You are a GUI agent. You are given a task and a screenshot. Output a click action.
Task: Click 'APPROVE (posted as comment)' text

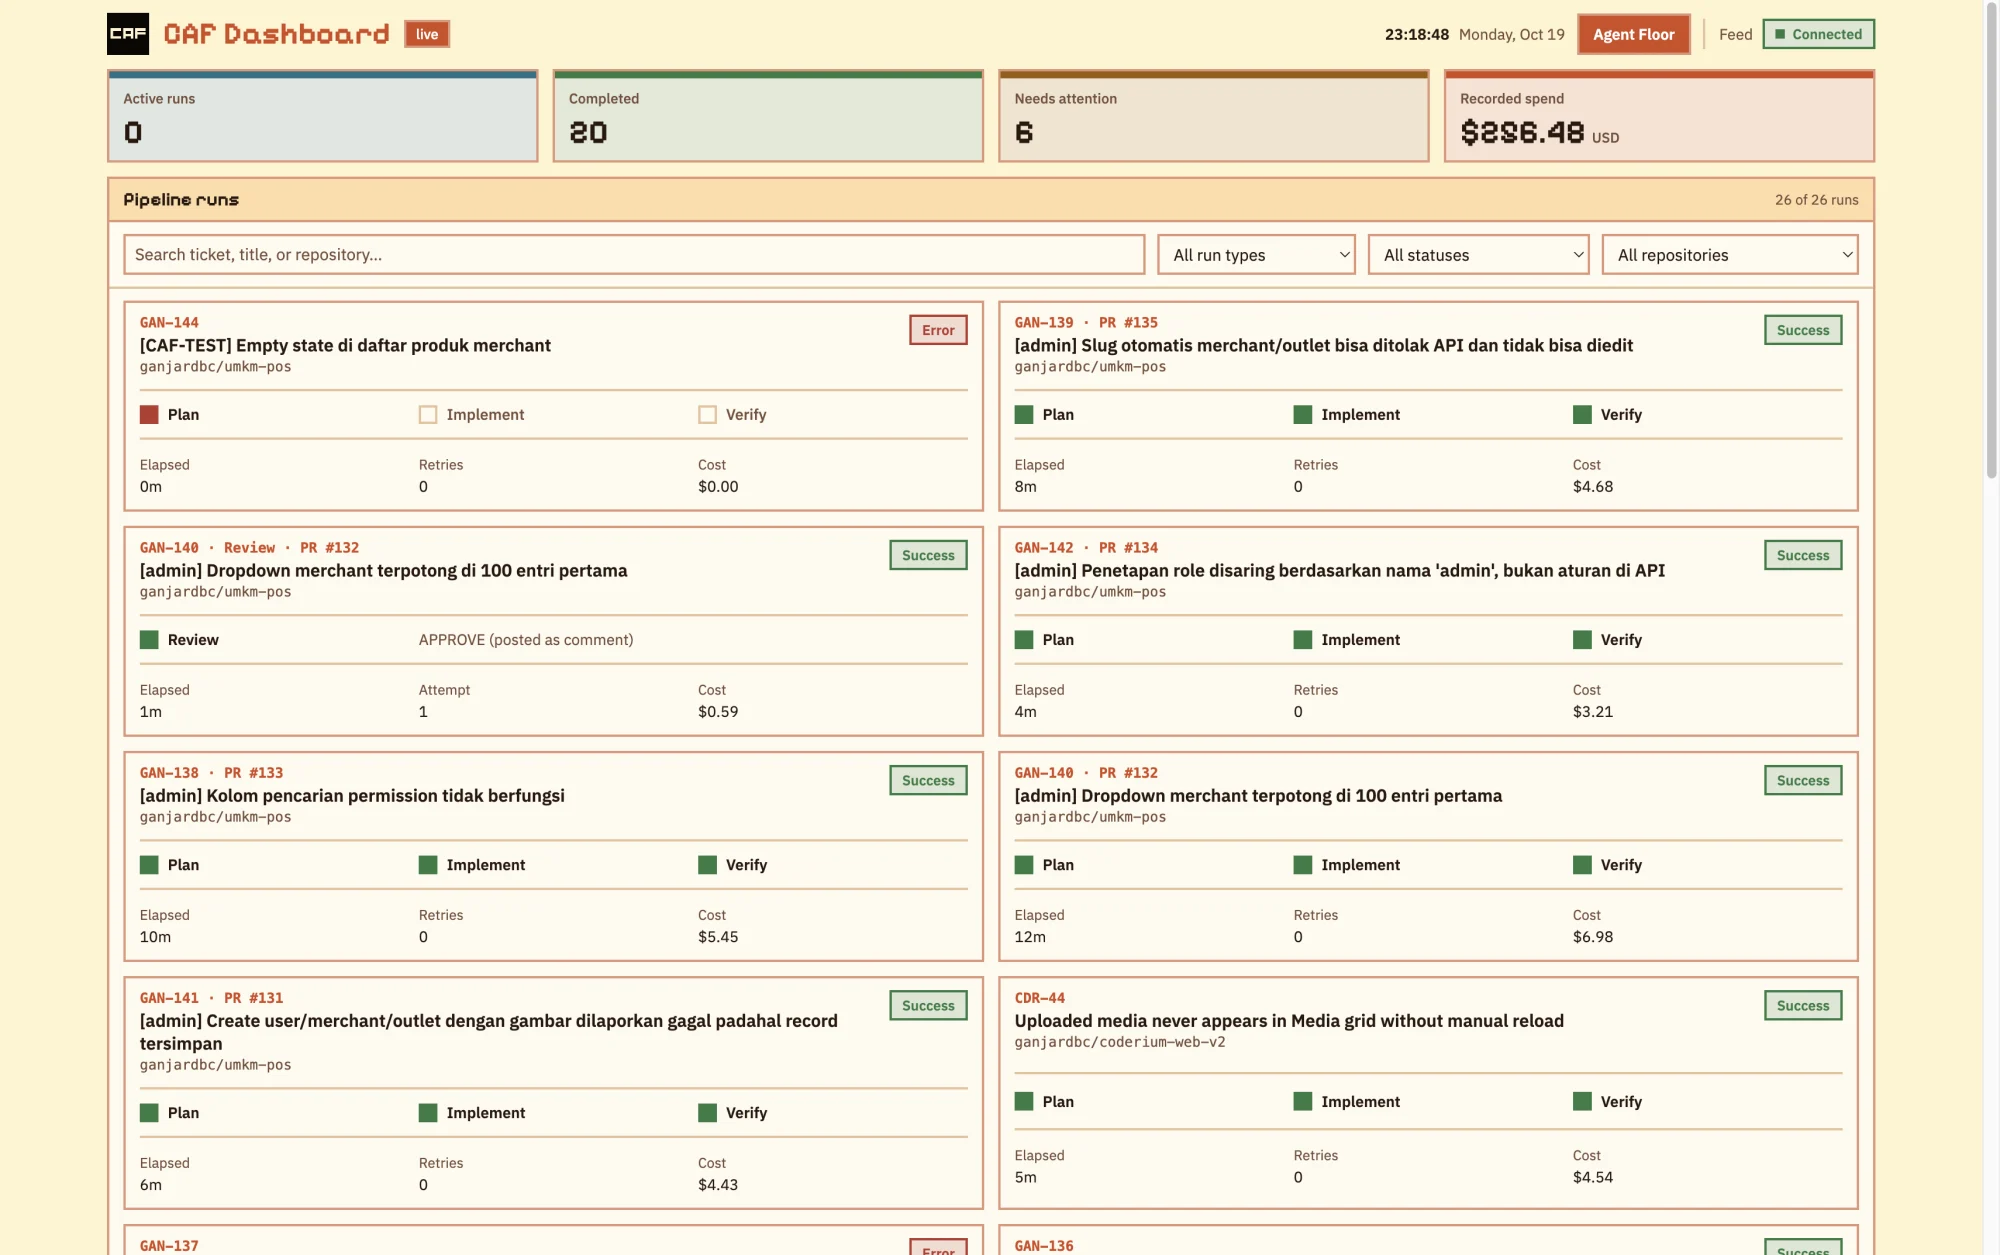(x=526, y=640)
